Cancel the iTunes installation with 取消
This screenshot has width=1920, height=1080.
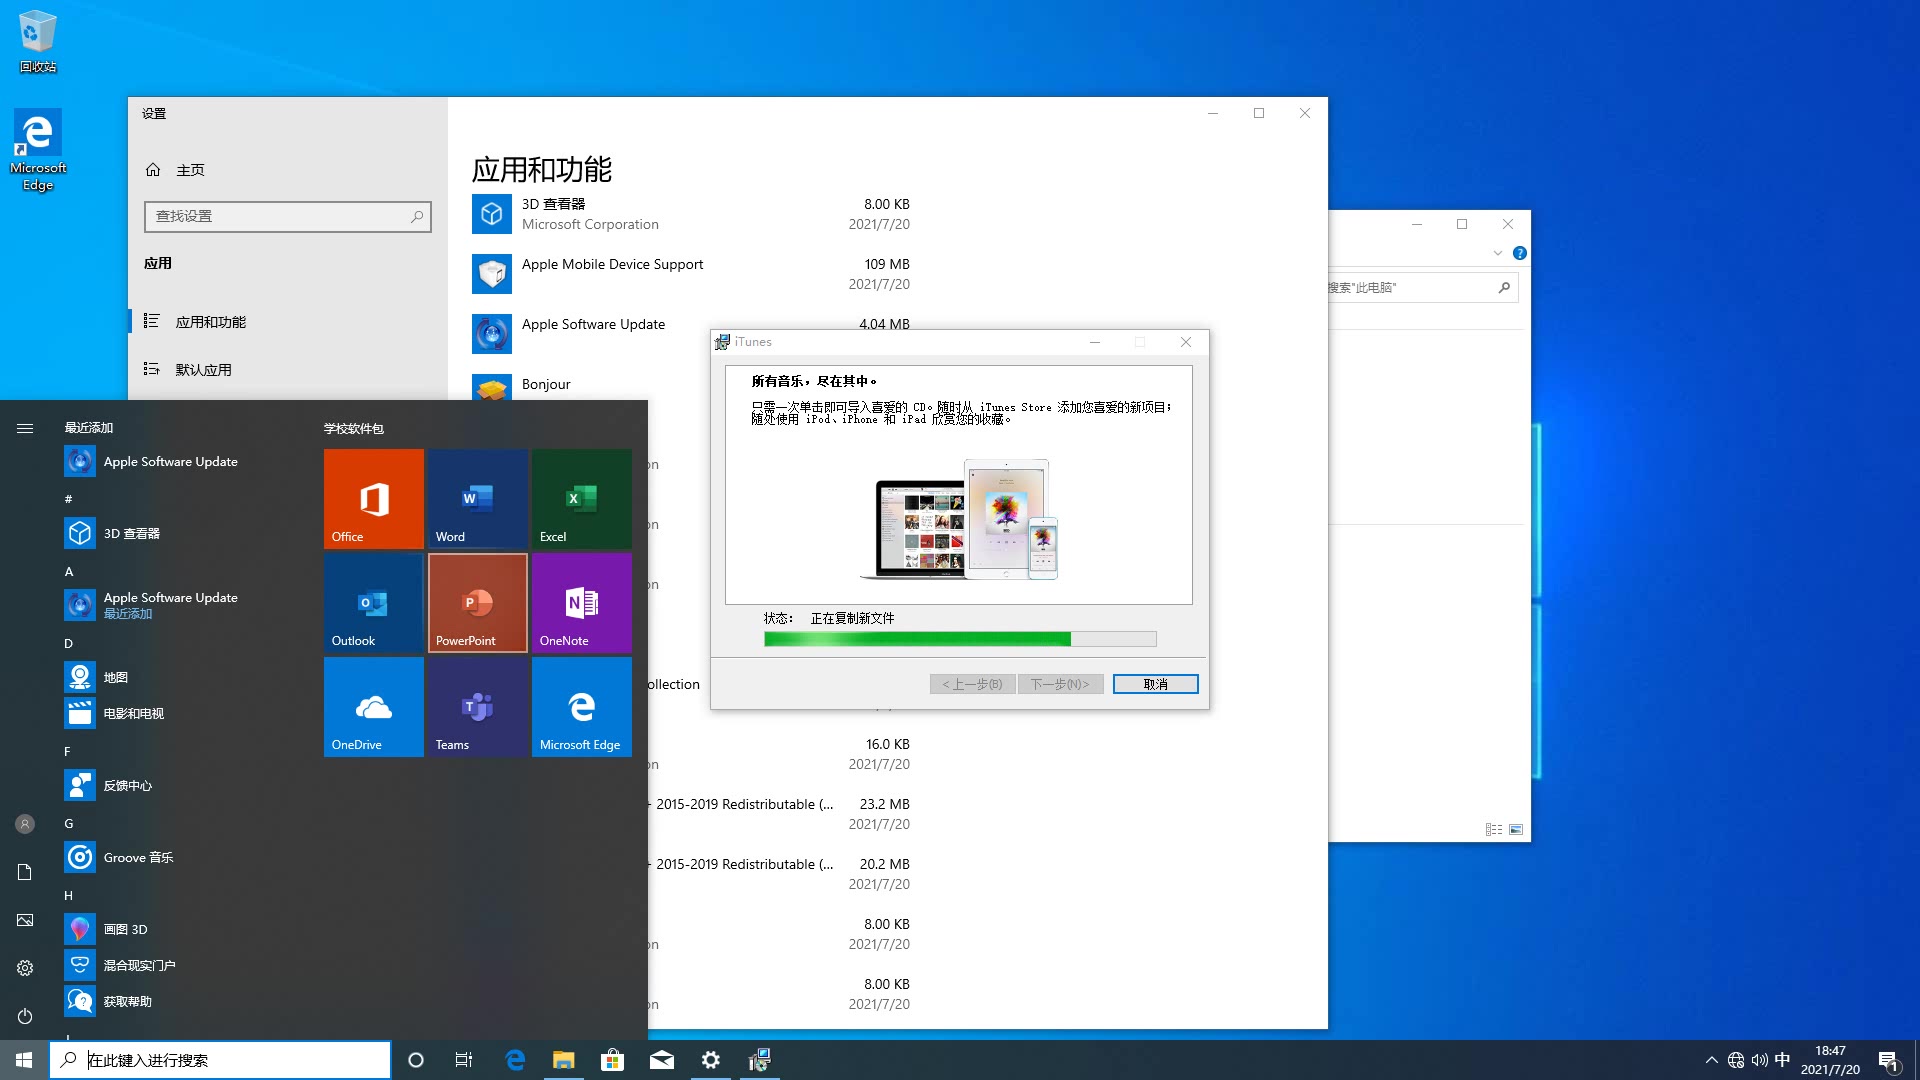pyautogui.click(x=1155, y=684)
